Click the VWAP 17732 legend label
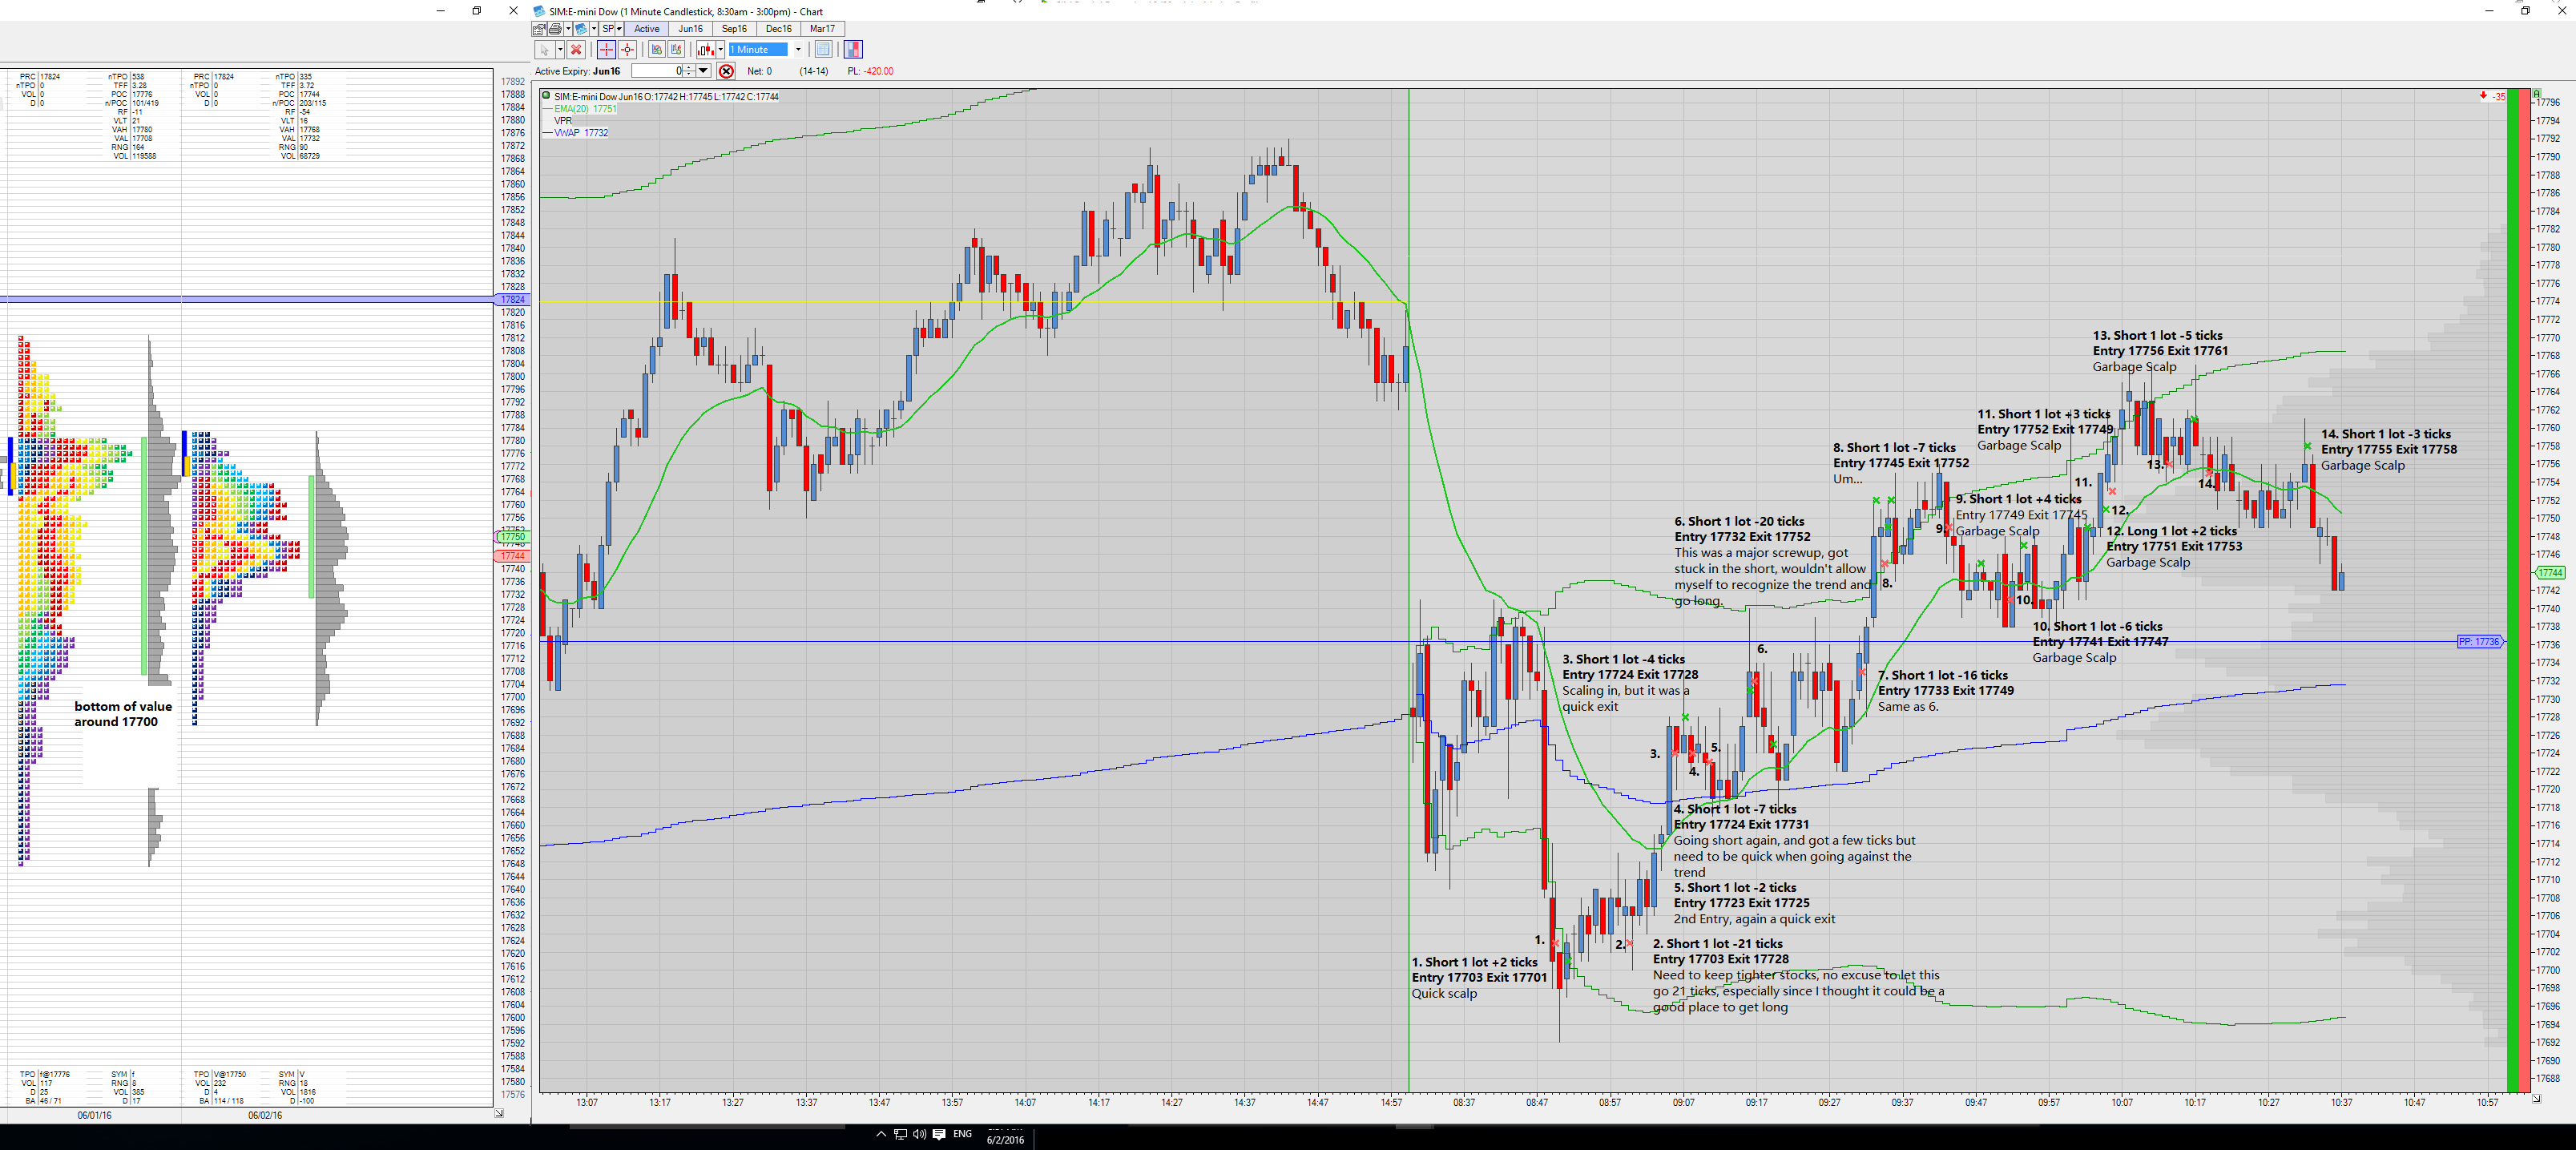The image size is (2576, 1150). point(581,133)
